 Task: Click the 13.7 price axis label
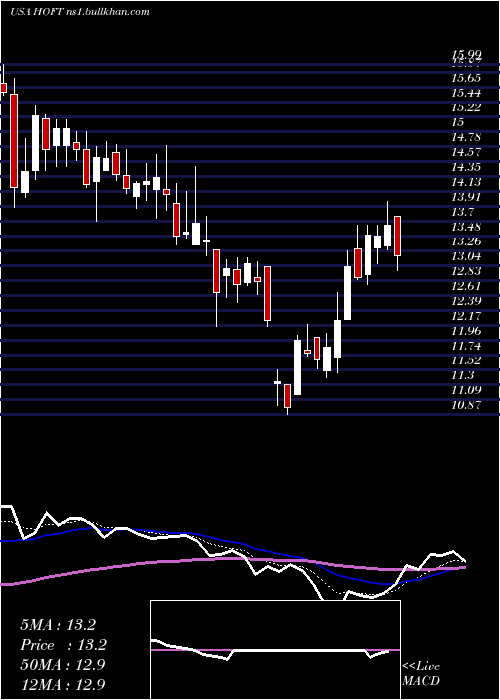(462, 212)
